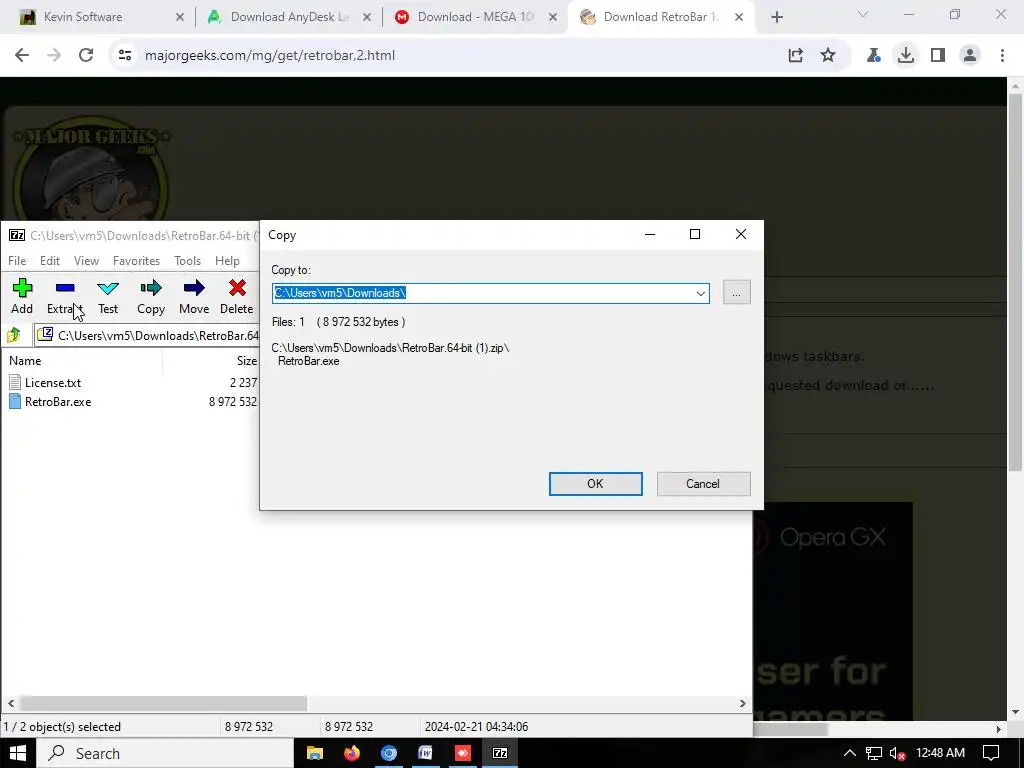Share this page icon in Chrome
Viewport: 1024px width, 768px height.
point(795,56)
